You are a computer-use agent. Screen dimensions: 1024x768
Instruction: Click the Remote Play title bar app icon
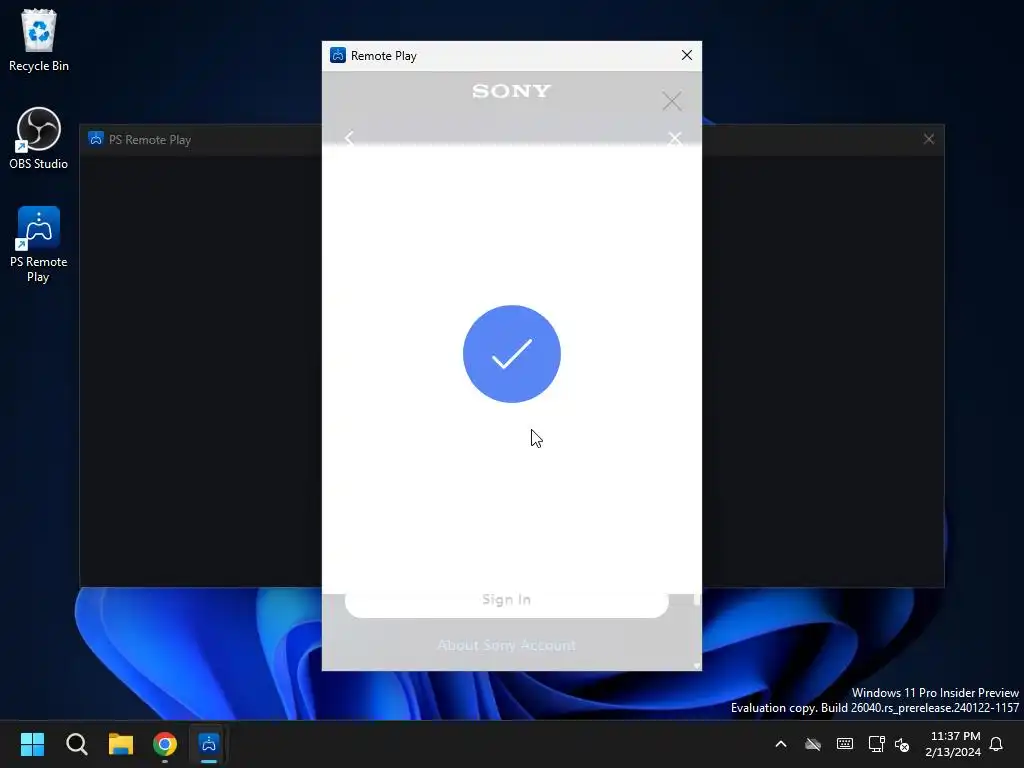[x=338, y=56]
